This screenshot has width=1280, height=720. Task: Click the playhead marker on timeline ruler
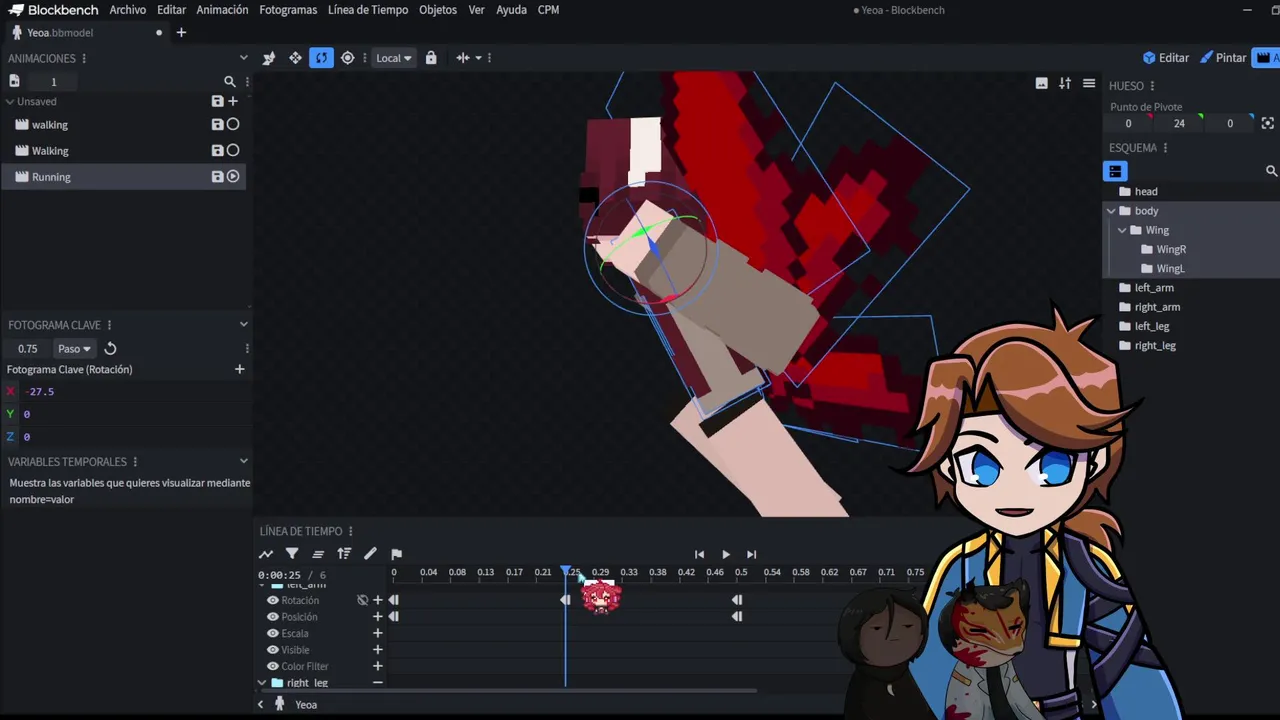(566, 572)
